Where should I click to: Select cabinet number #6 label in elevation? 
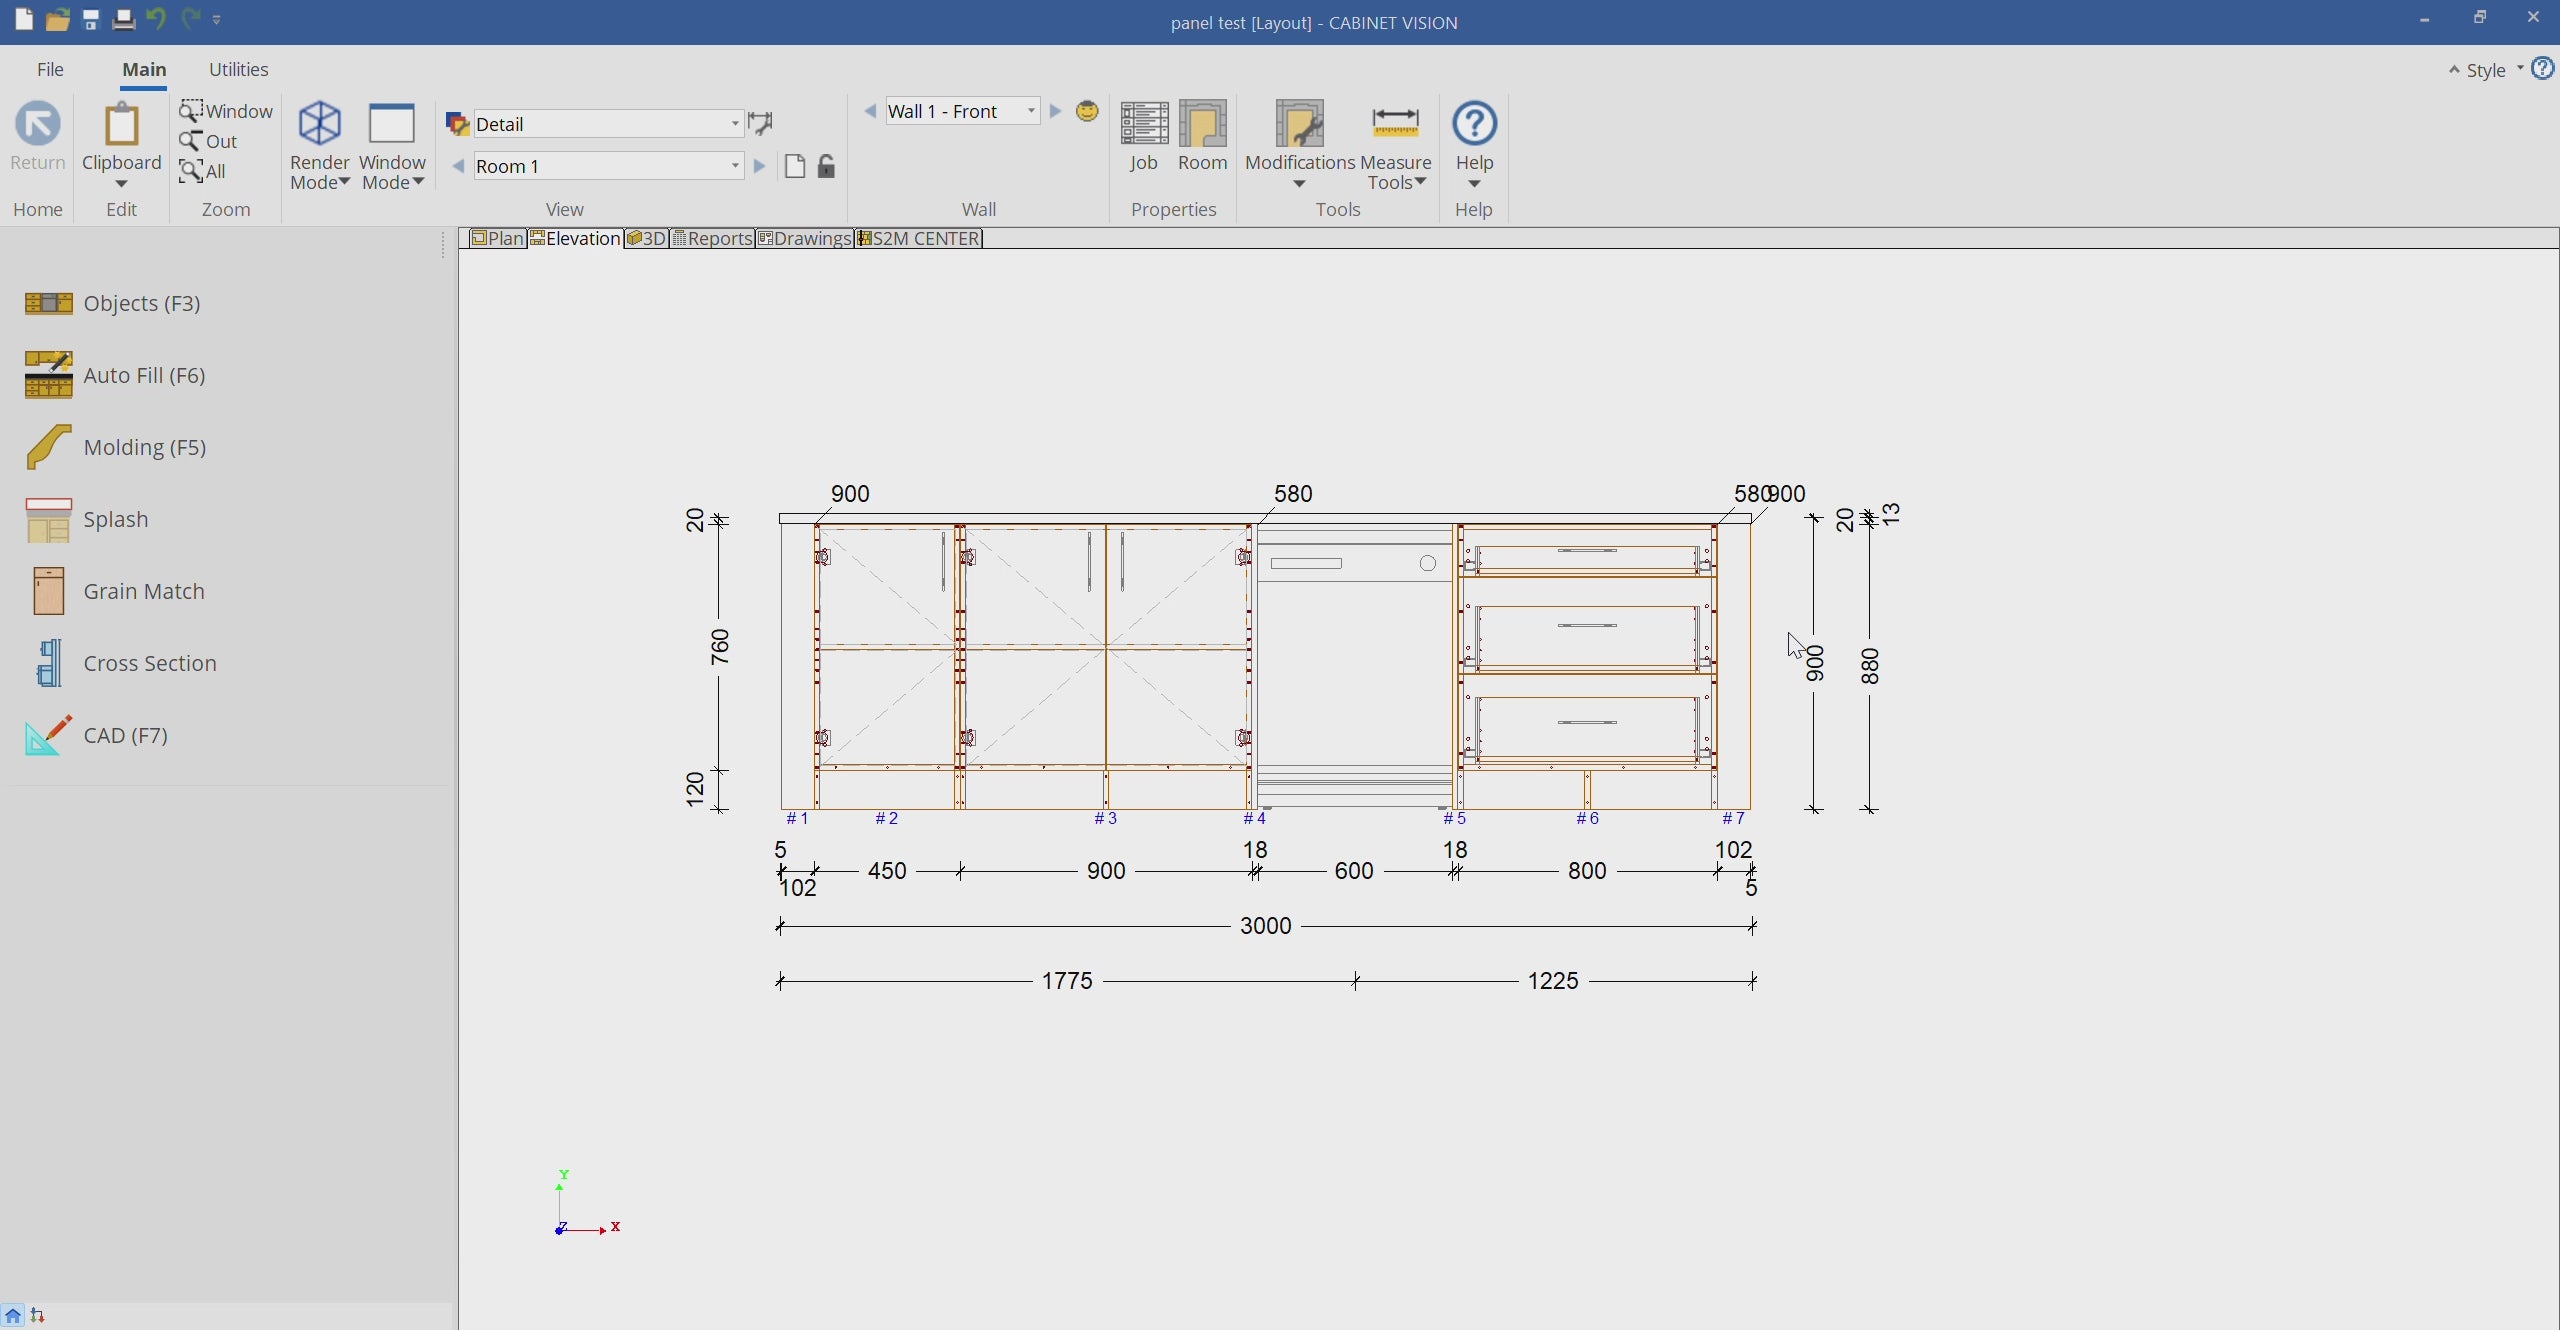(1587, 818)
